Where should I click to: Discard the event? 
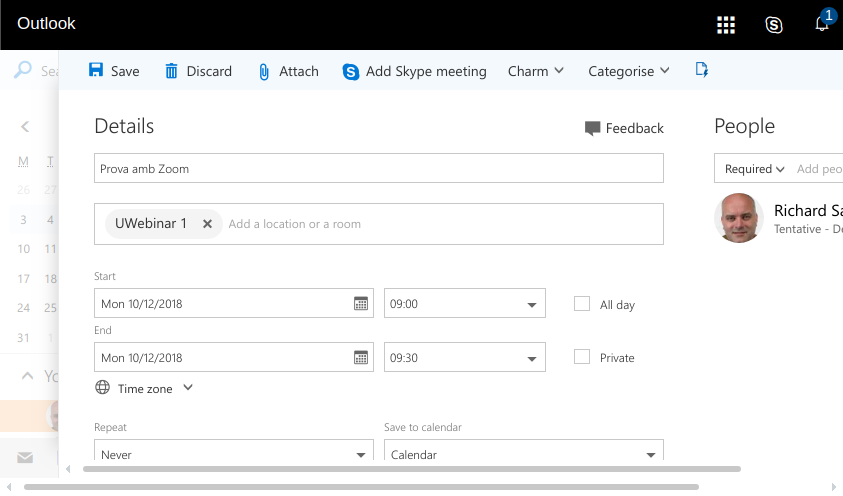point(198,71)
